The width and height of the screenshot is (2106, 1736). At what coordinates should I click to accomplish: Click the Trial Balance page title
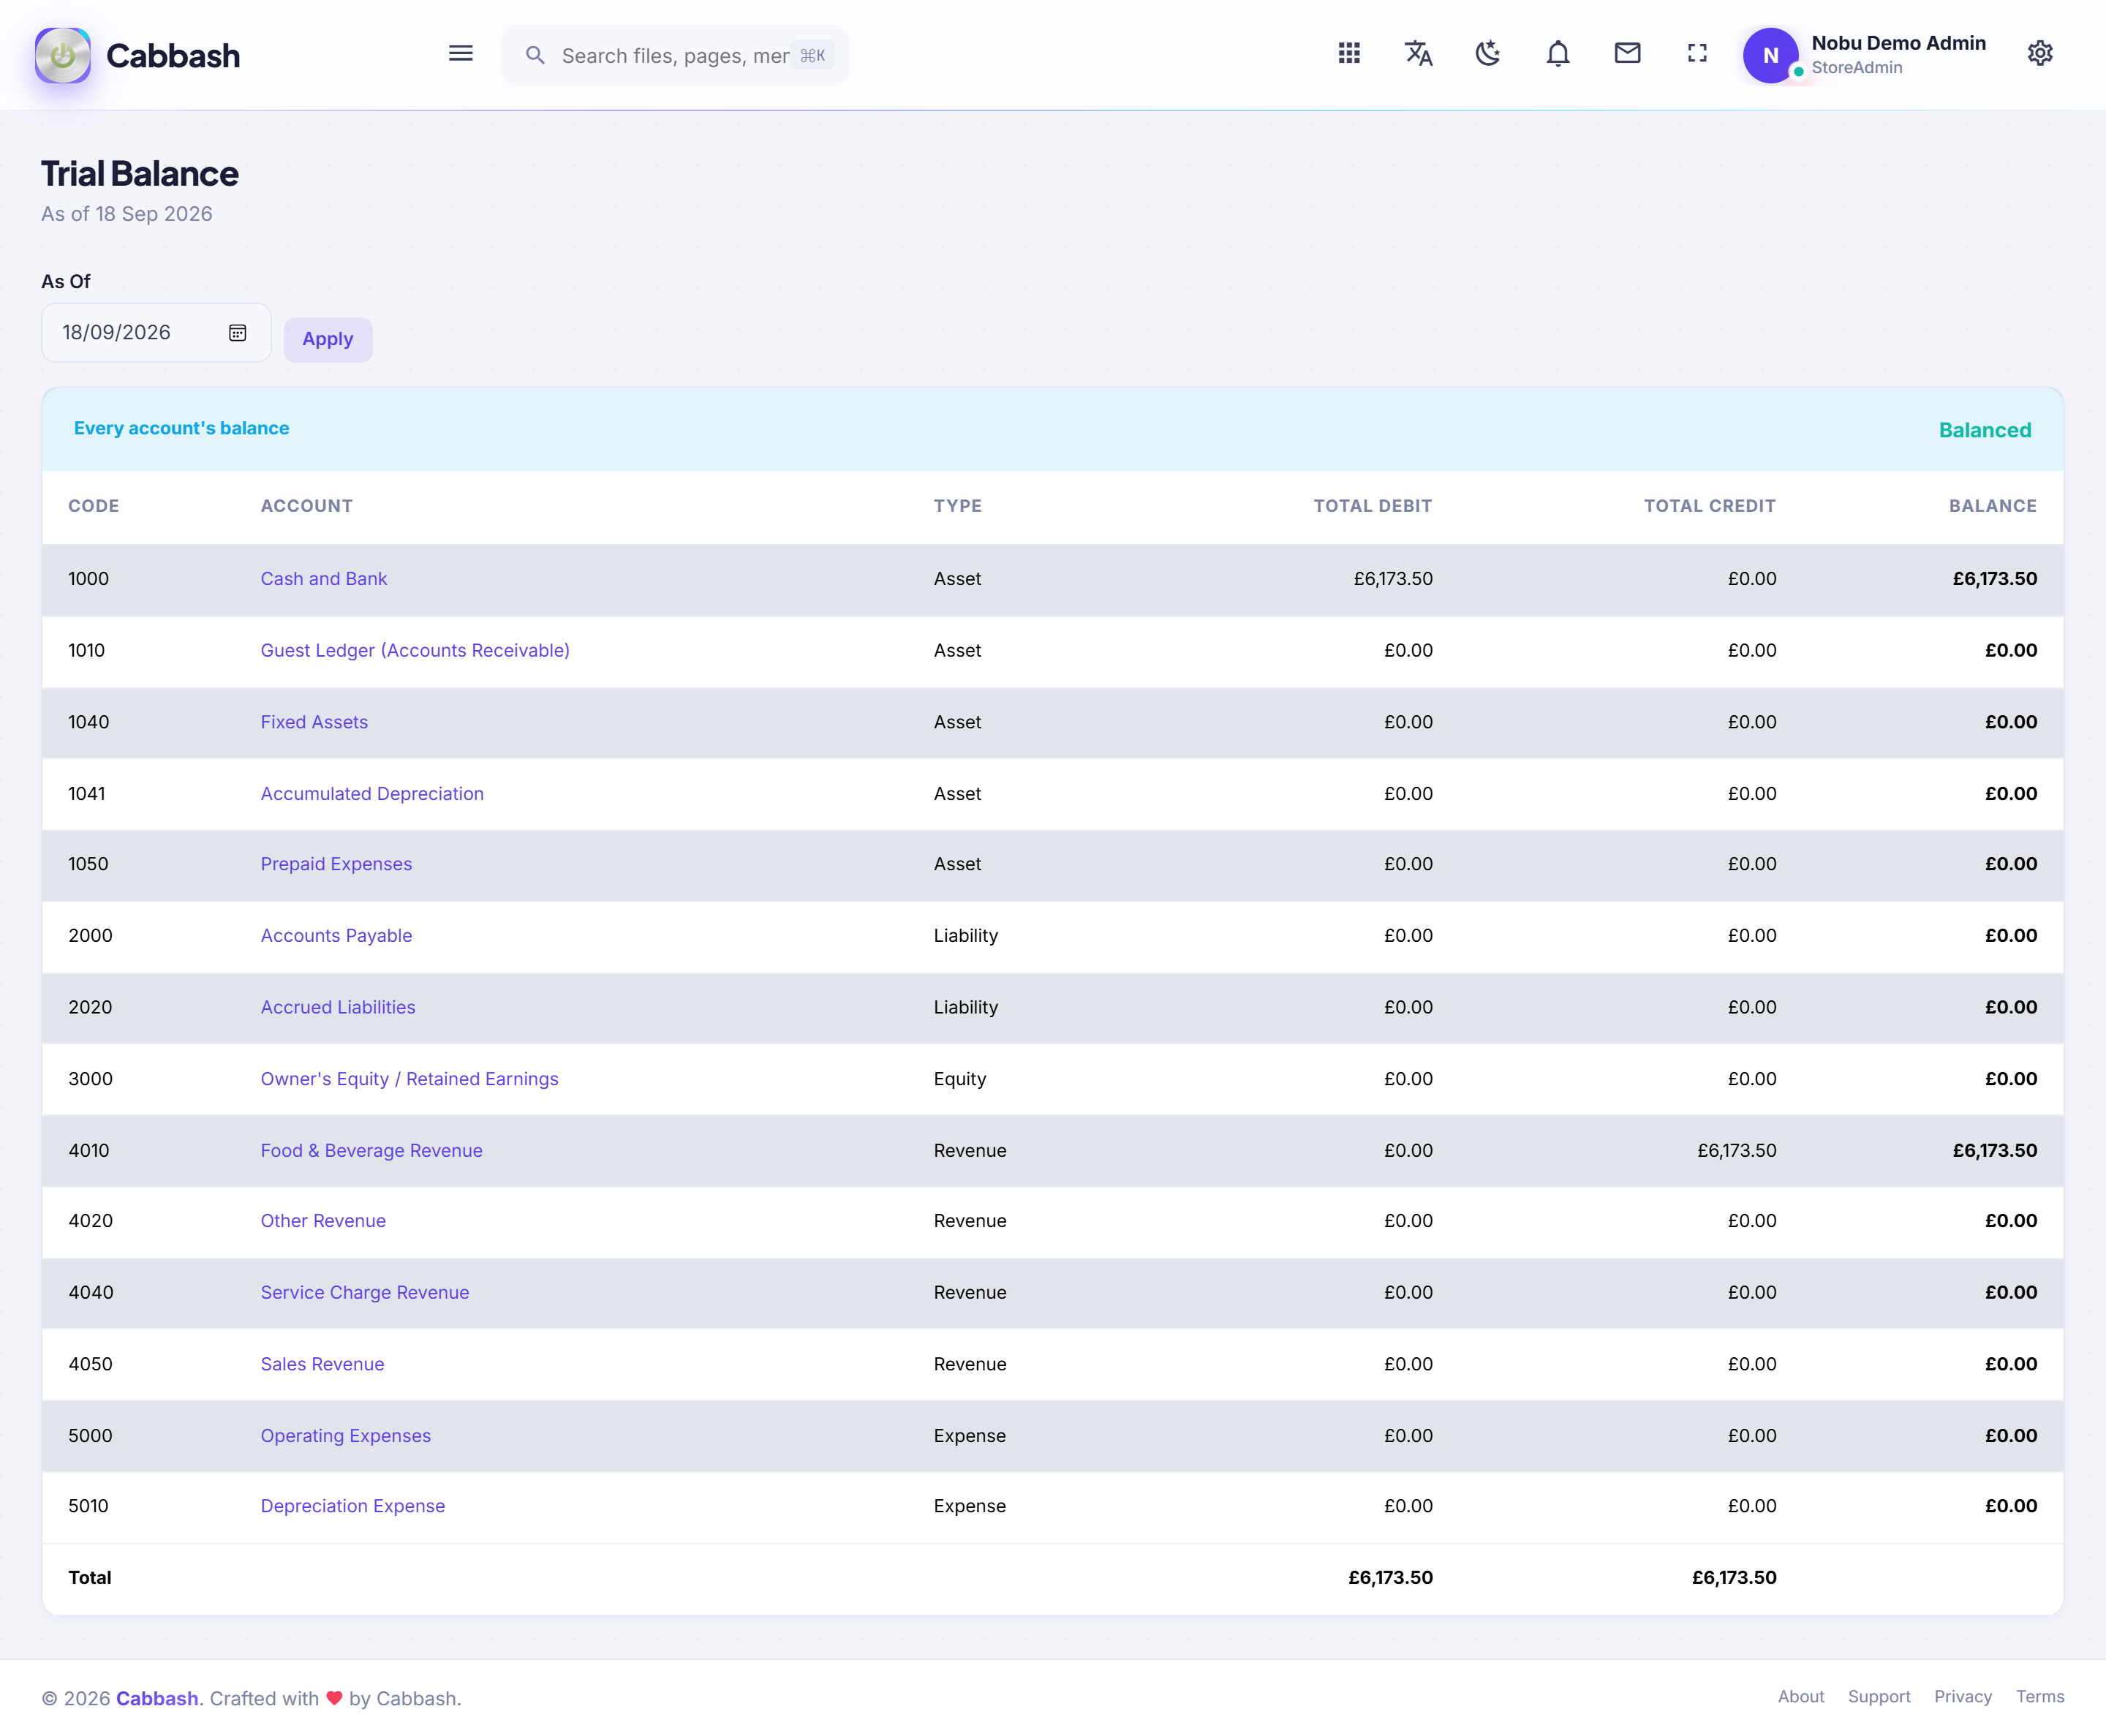[139, 174]
